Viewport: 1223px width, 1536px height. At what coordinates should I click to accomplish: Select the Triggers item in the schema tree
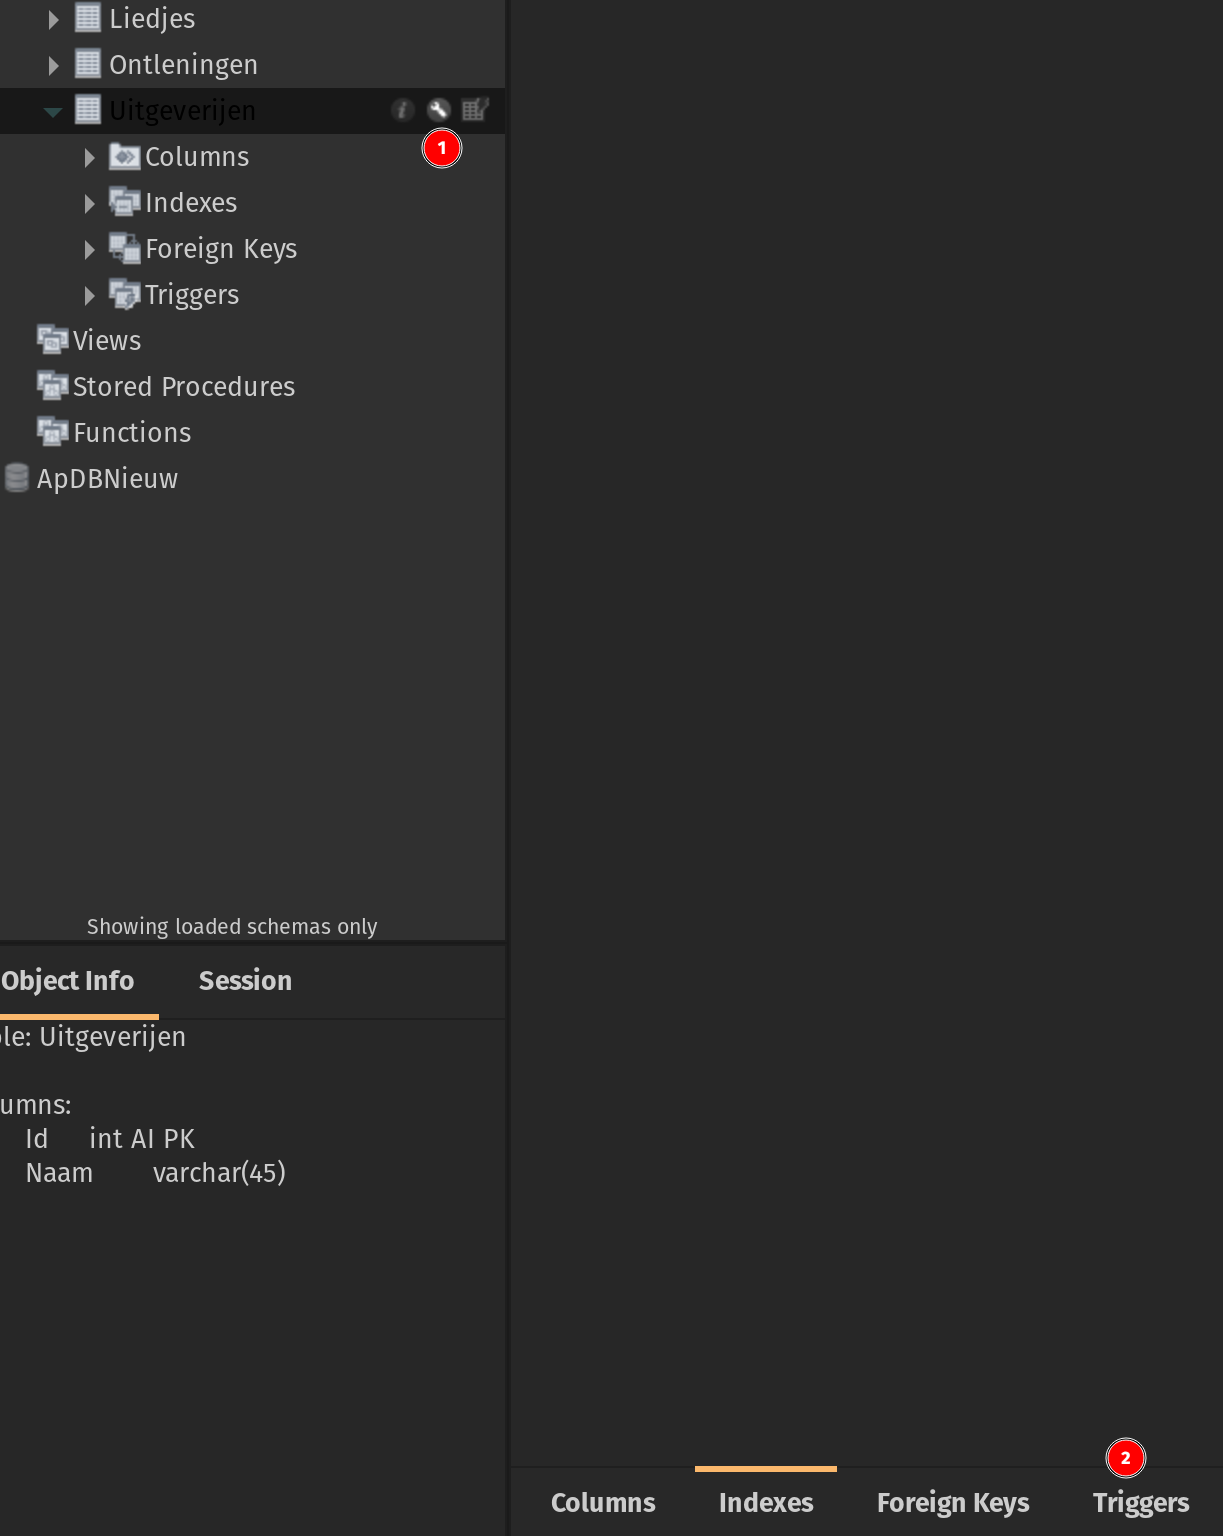(x=191, y=295)
